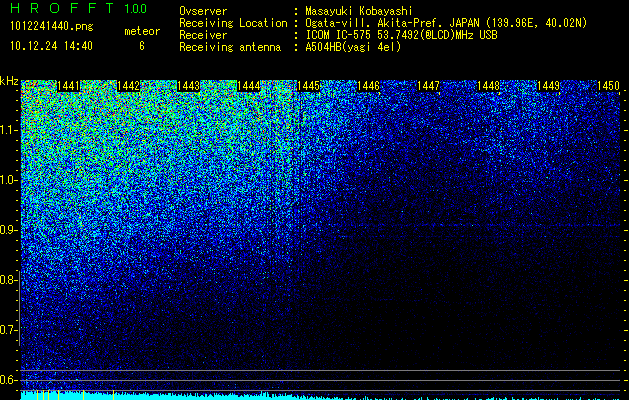Click the 0.7 kHz axis tick label
The width and height of the screenshot is (629, 400).
point(8,330)
